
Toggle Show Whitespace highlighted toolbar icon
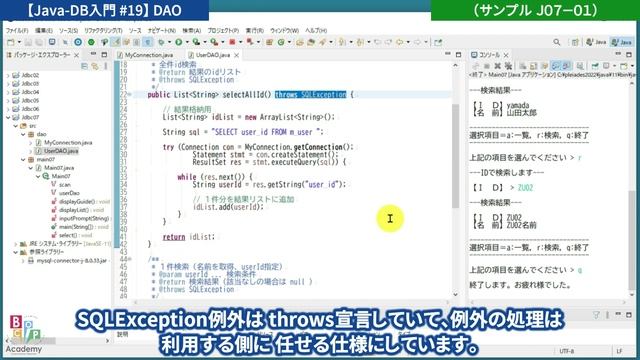point(148,42)
